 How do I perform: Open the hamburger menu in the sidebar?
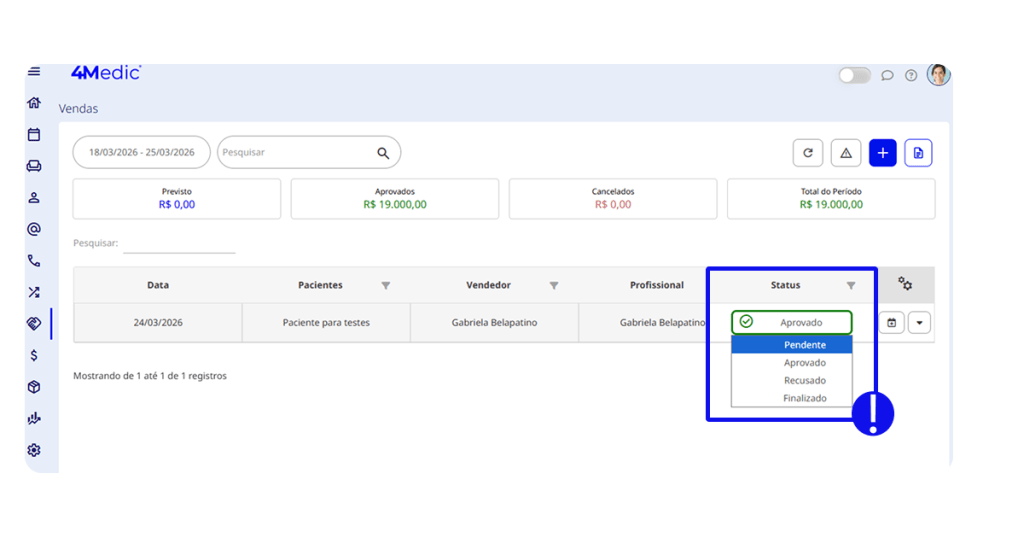(34, 72)
